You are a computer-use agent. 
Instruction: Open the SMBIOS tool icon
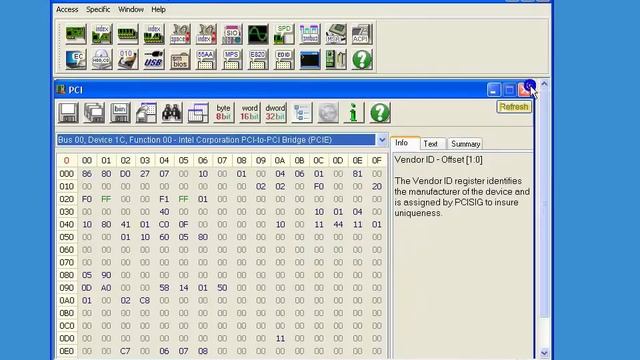click(180, 60)
